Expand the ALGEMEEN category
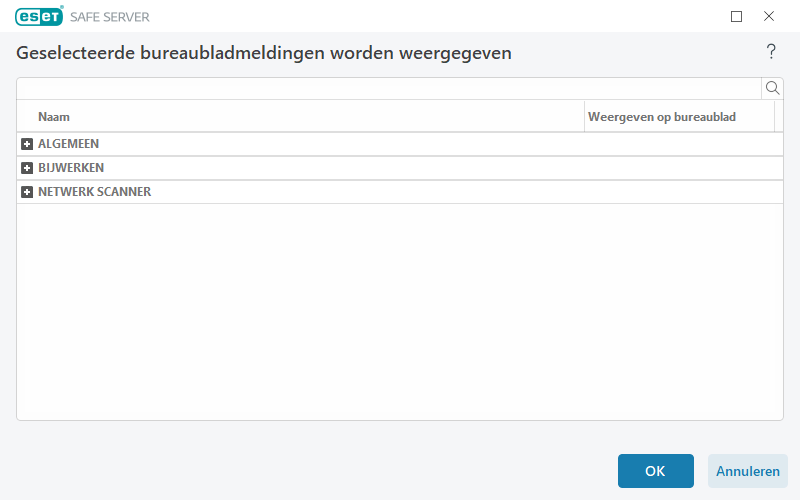Image resolution: width=800 pixels, height=500 pixels. click(x=27, y=144)
